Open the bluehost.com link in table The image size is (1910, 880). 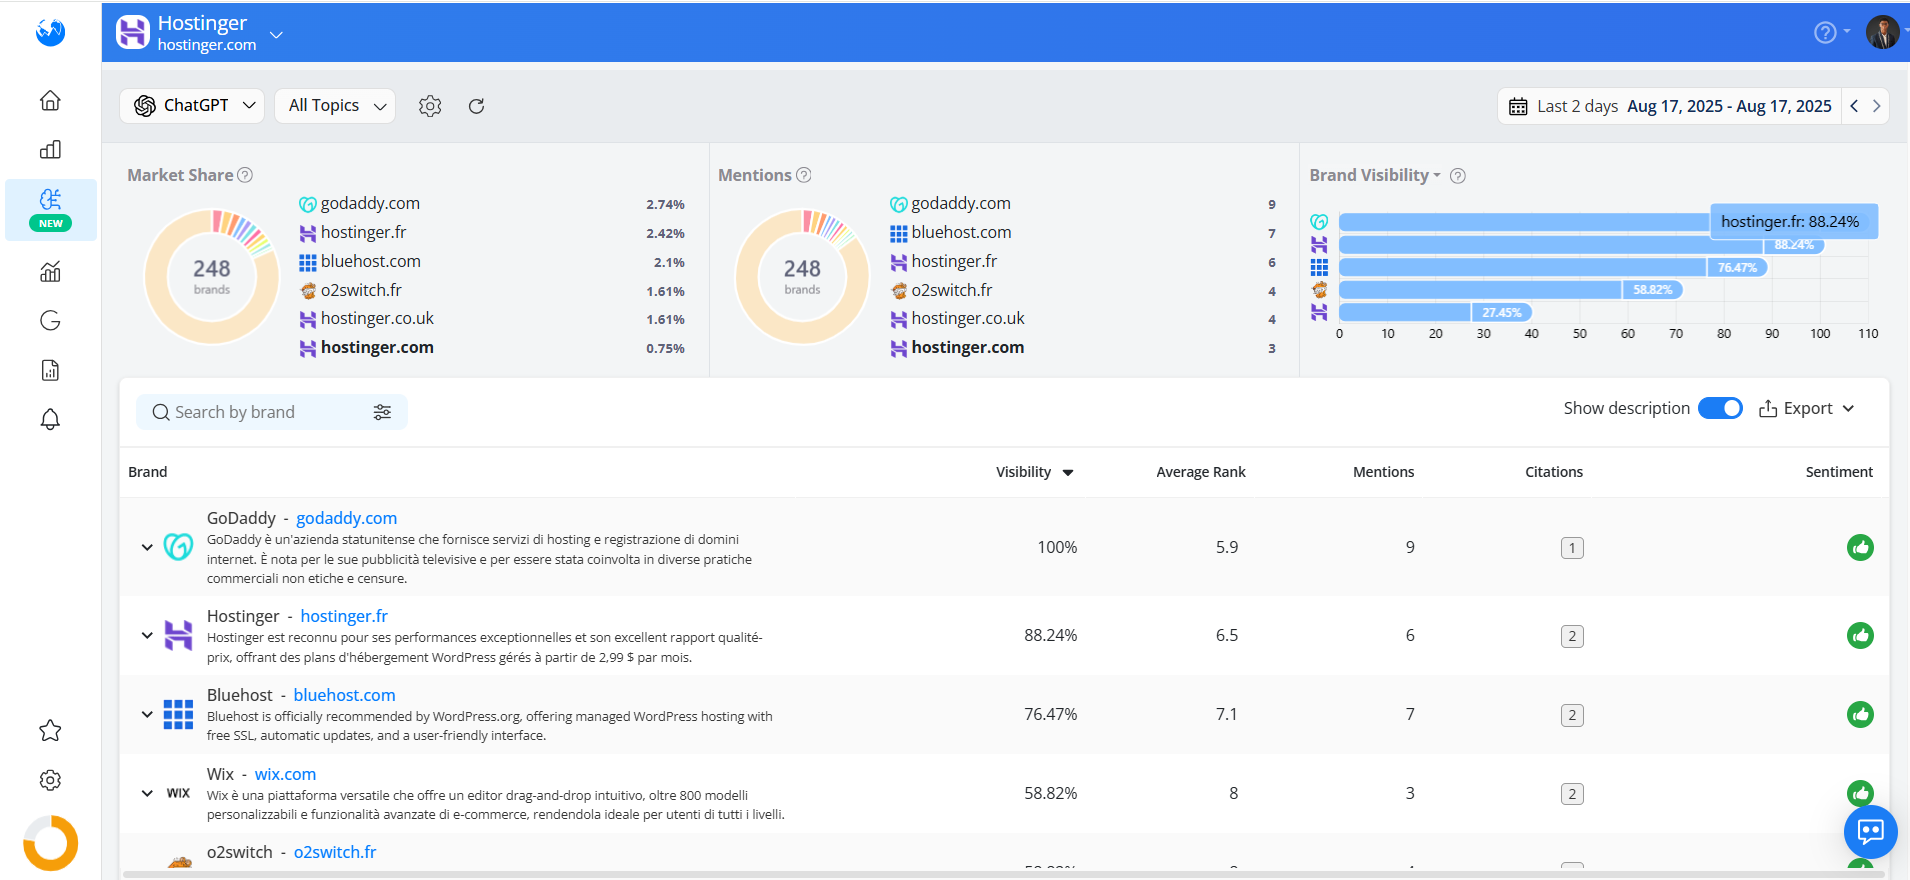pyautogui.click(x=344, y=695)
